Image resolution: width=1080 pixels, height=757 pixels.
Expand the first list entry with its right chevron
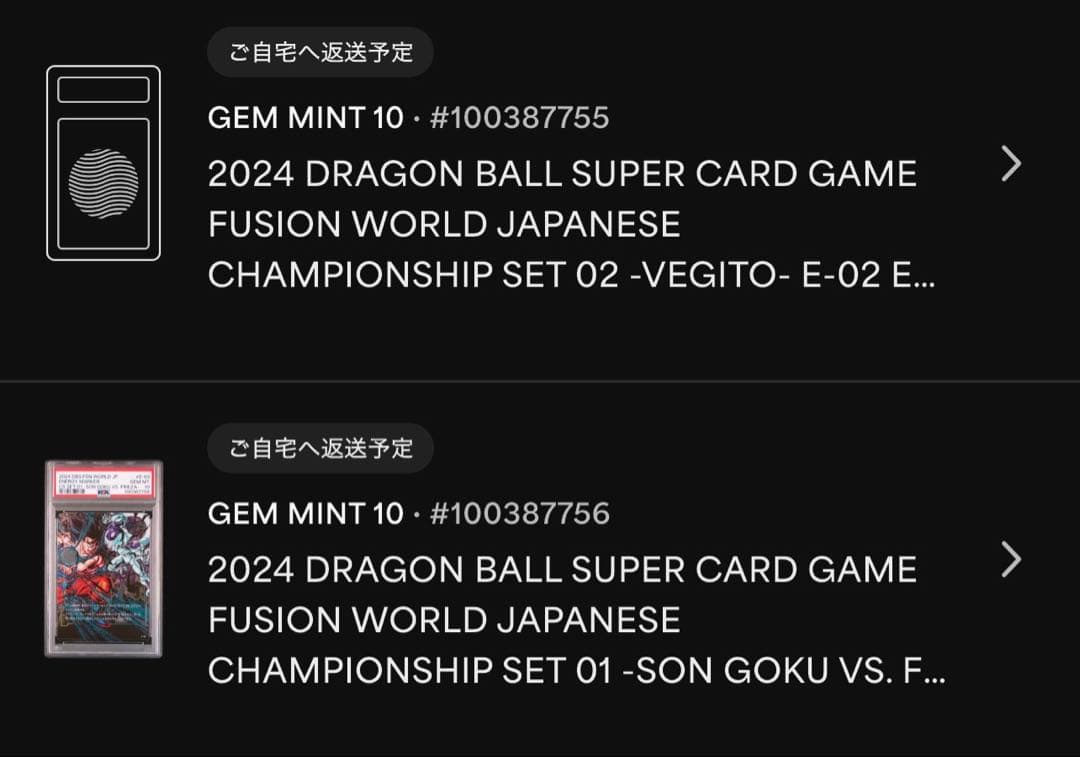tap(1012, 163)
